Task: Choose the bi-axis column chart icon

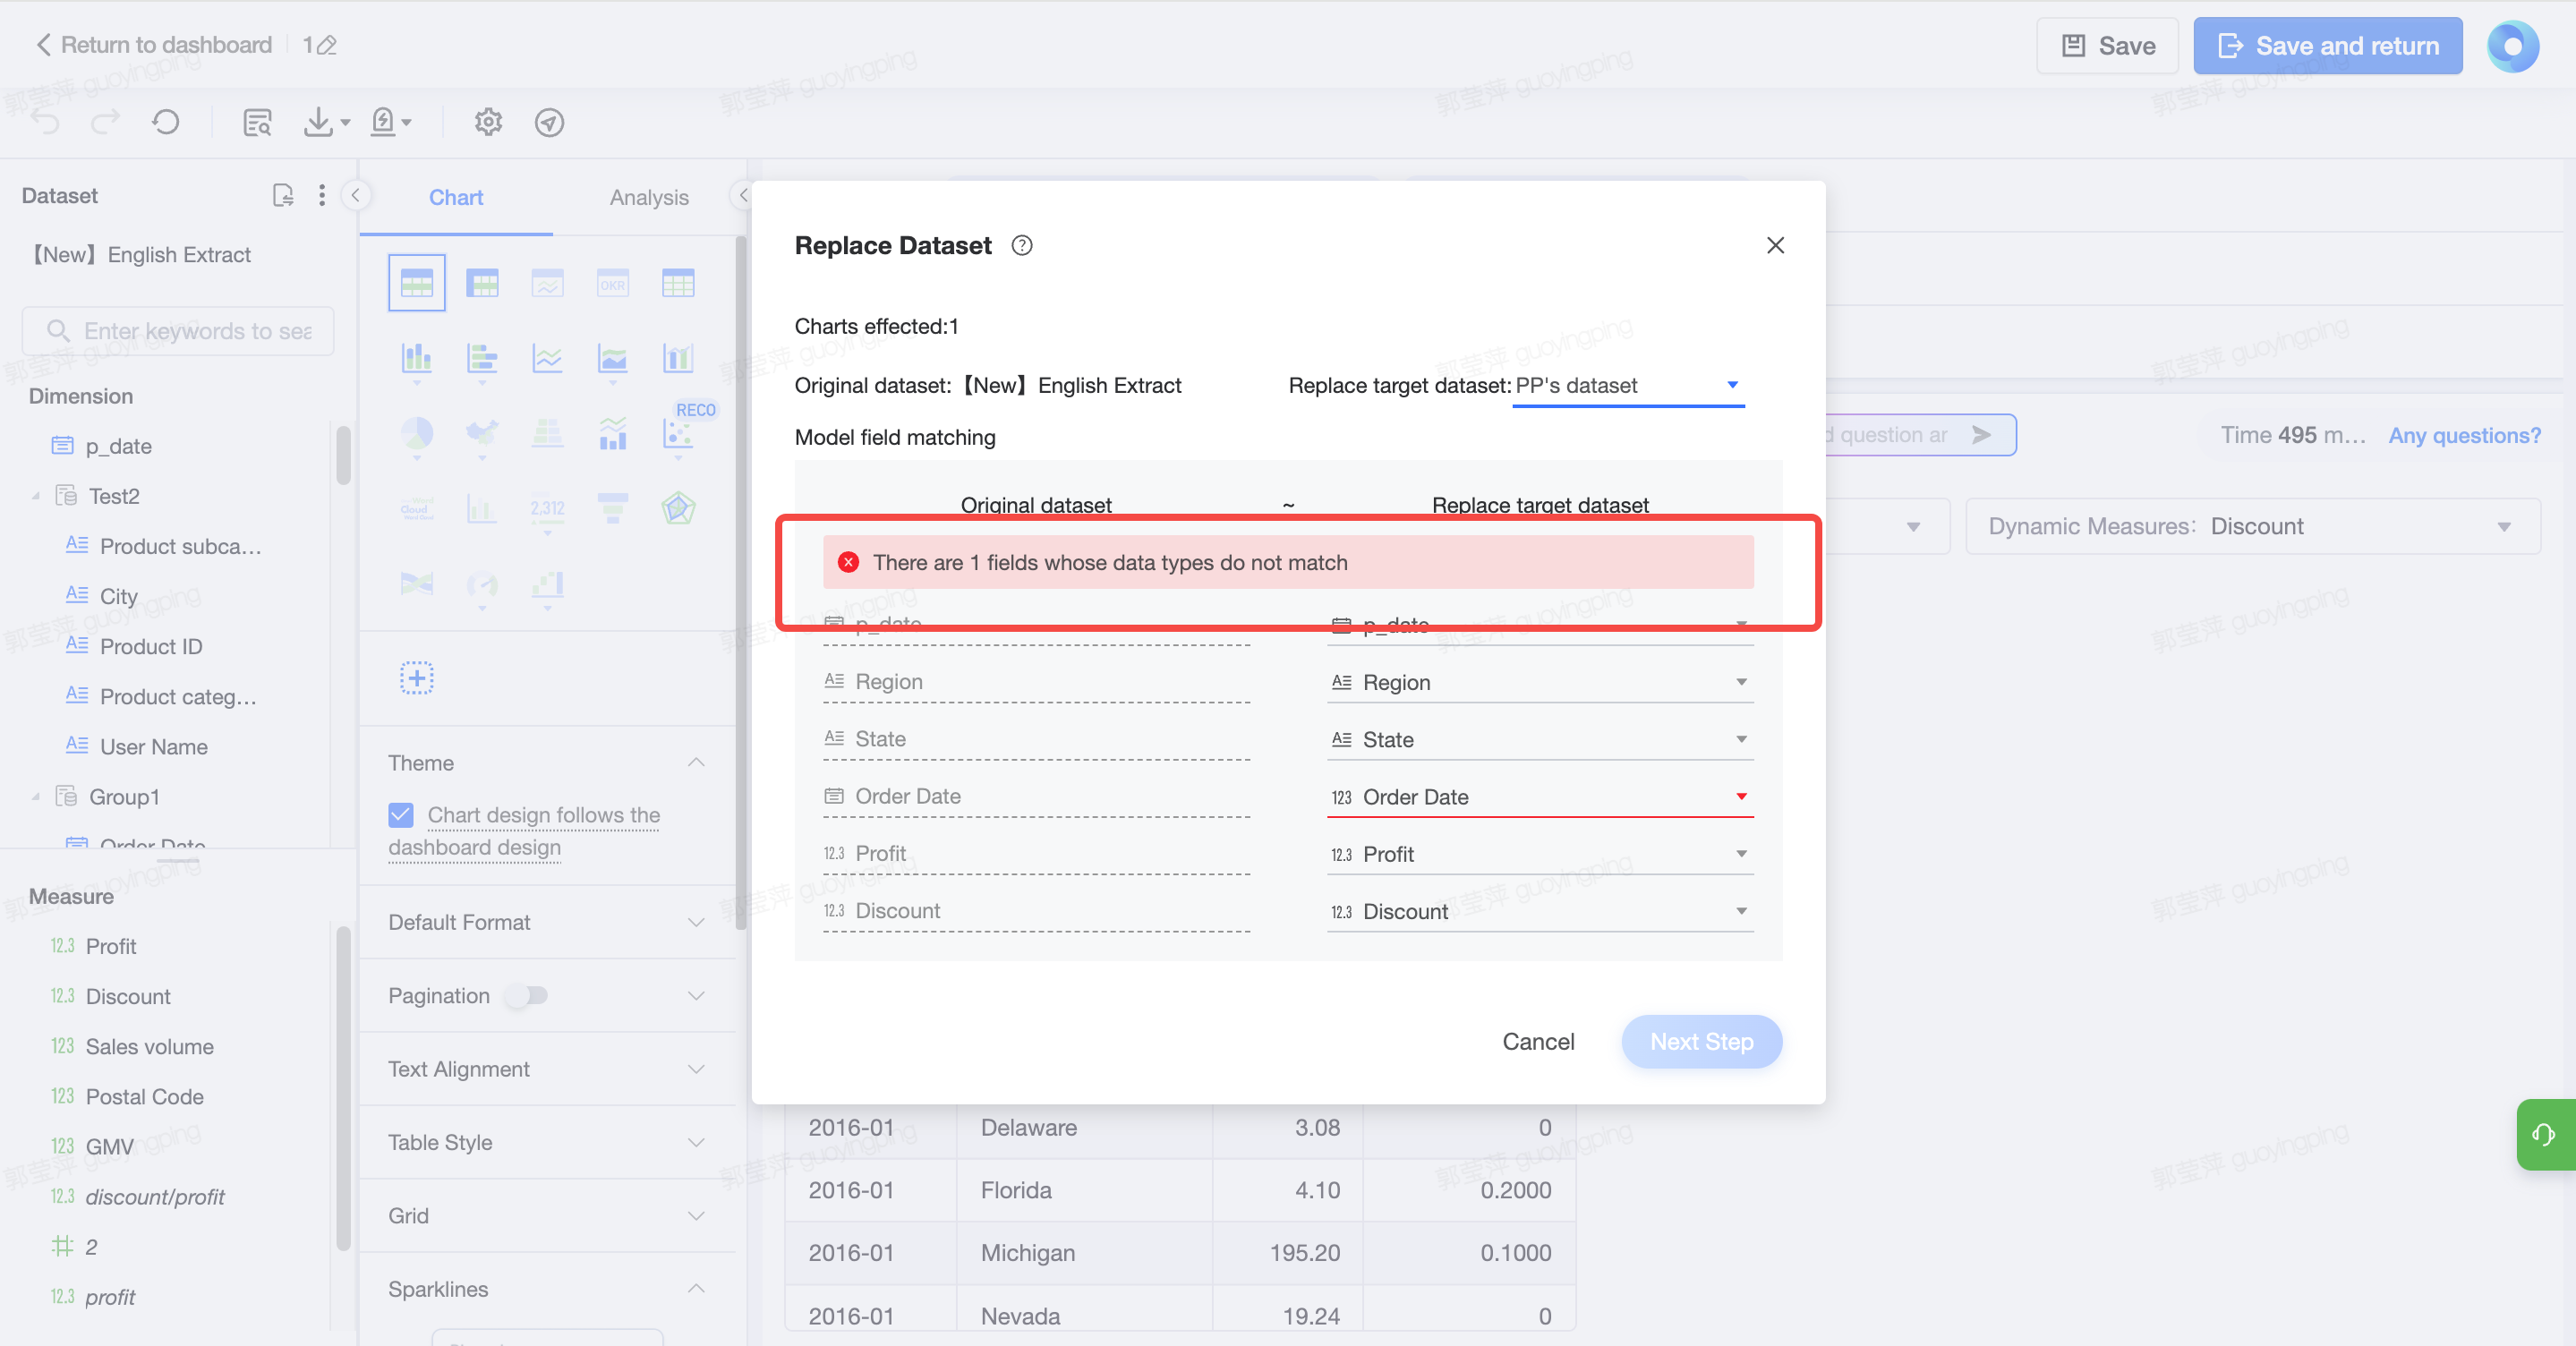Action: tap(678, 358)
